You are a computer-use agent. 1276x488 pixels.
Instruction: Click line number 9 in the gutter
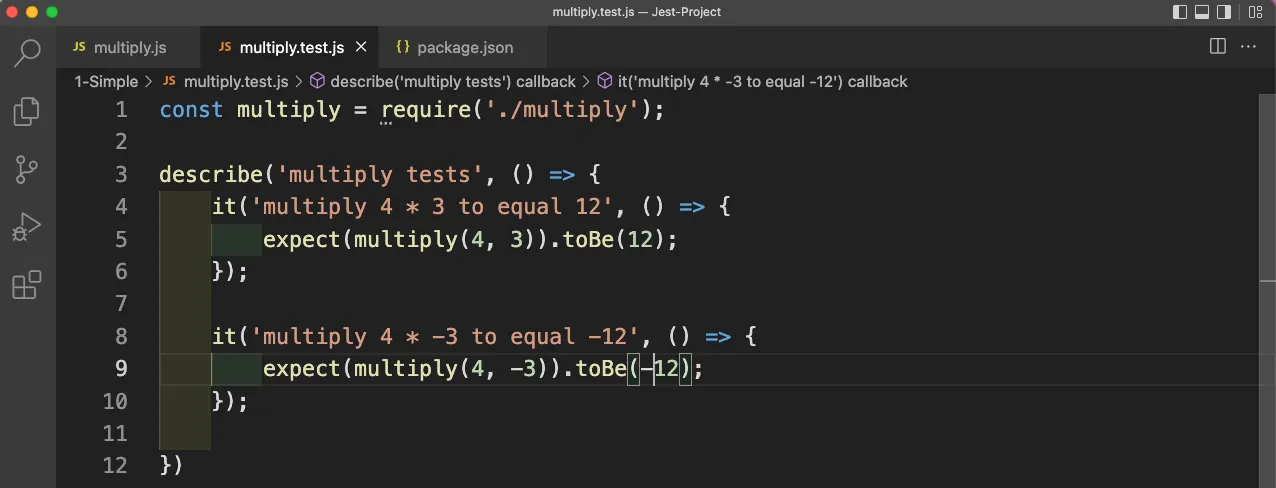point(121,369)
